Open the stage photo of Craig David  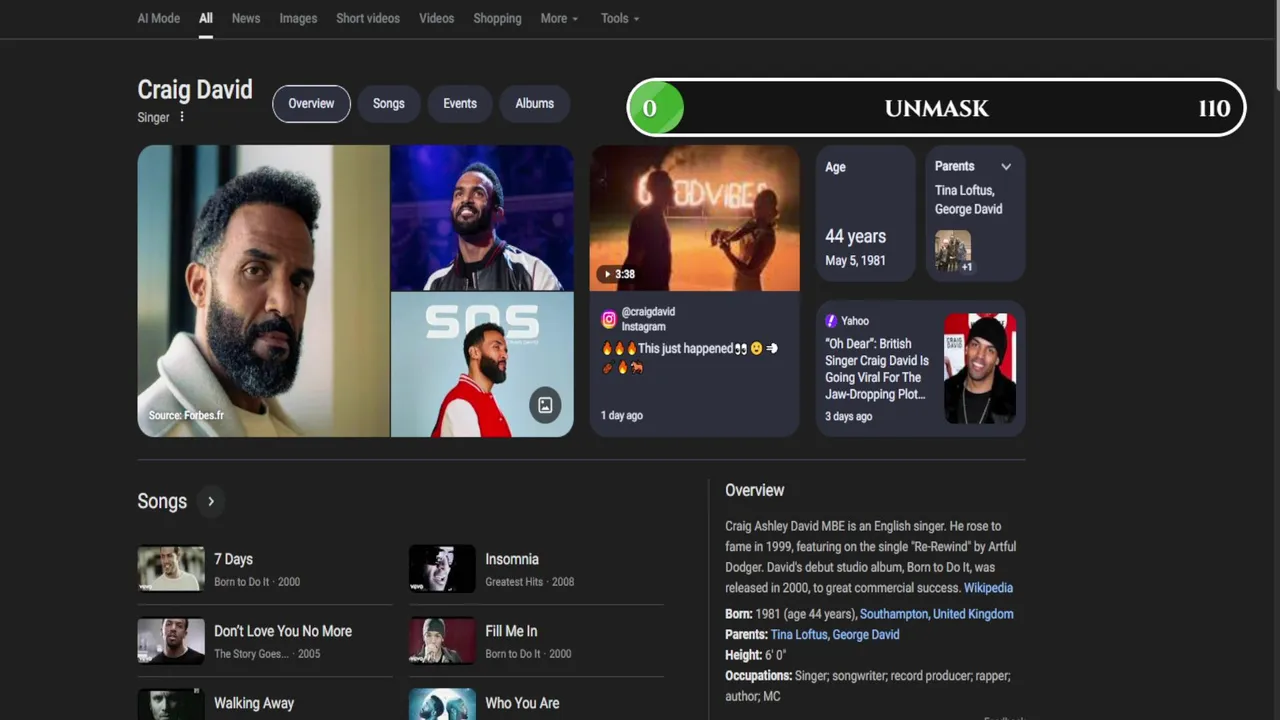[482, 217]
